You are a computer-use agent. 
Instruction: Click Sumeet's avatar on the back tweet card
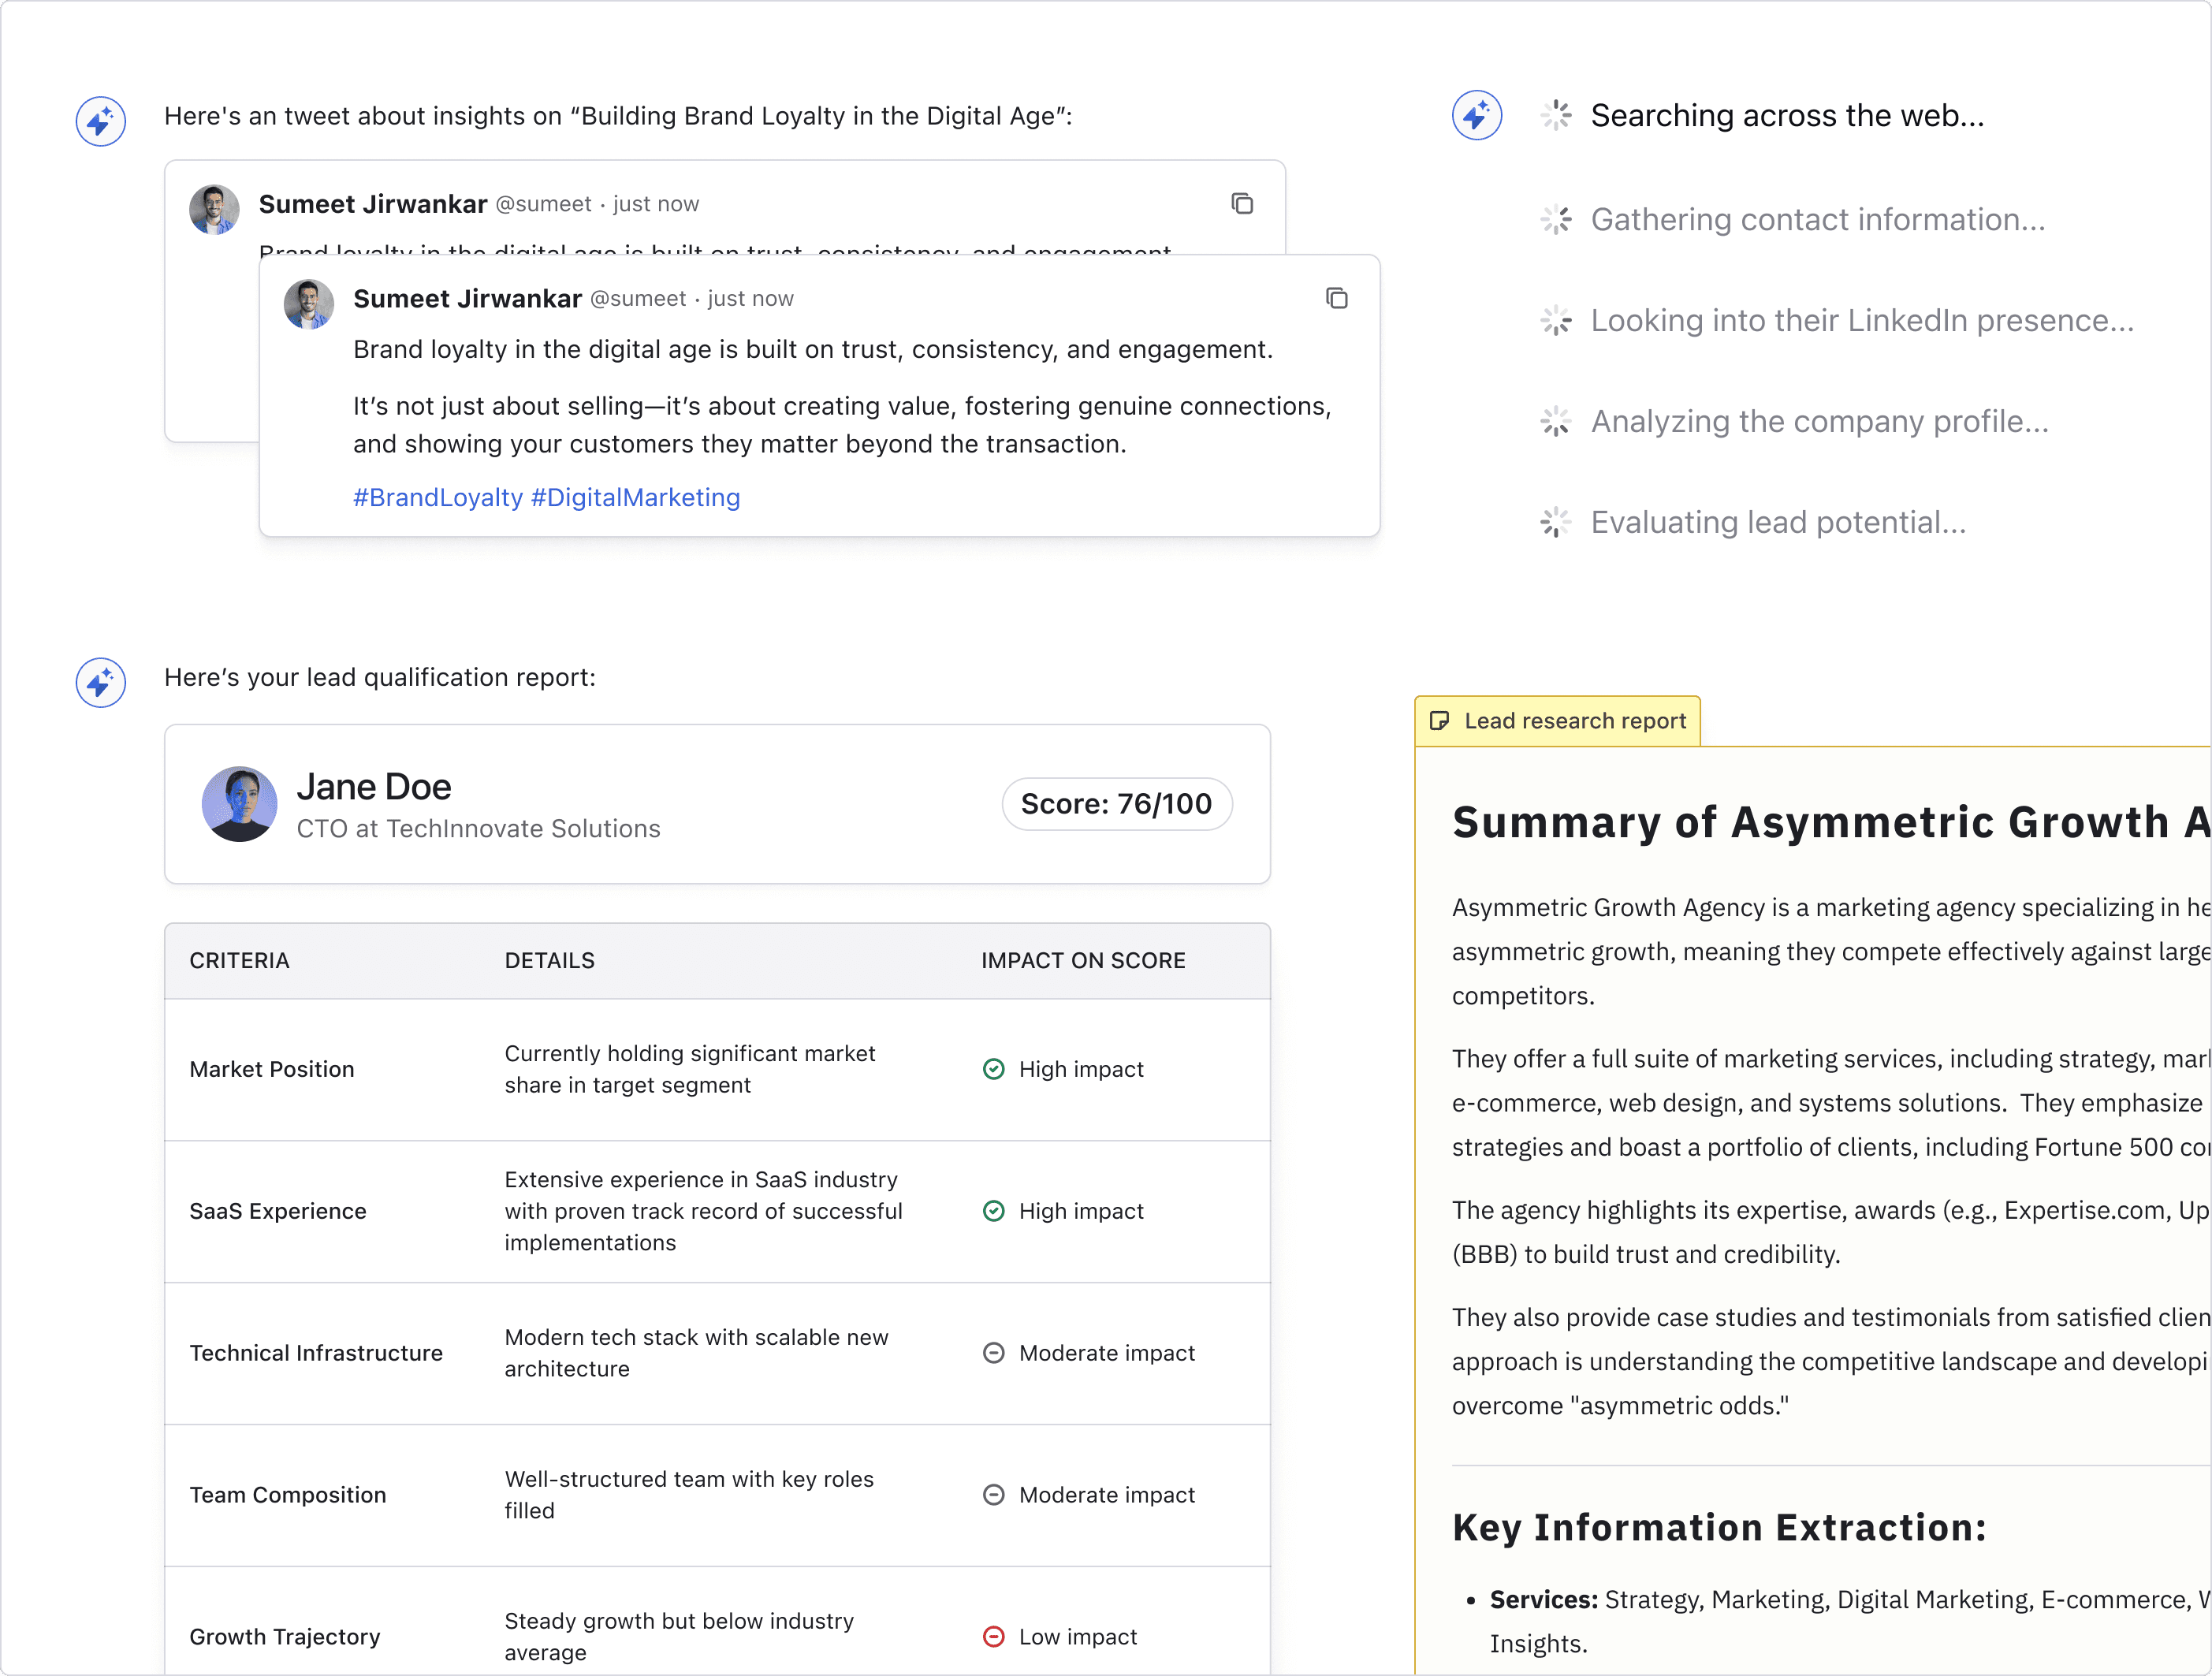tap(214, 209)
